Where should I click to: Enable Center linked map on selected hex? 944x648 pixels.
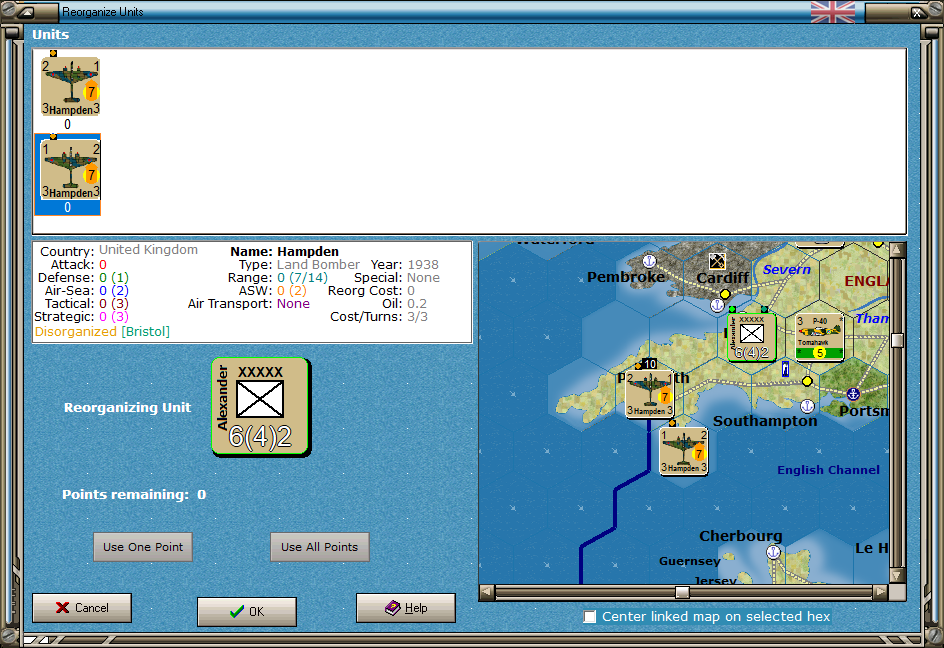coord(590,617)
